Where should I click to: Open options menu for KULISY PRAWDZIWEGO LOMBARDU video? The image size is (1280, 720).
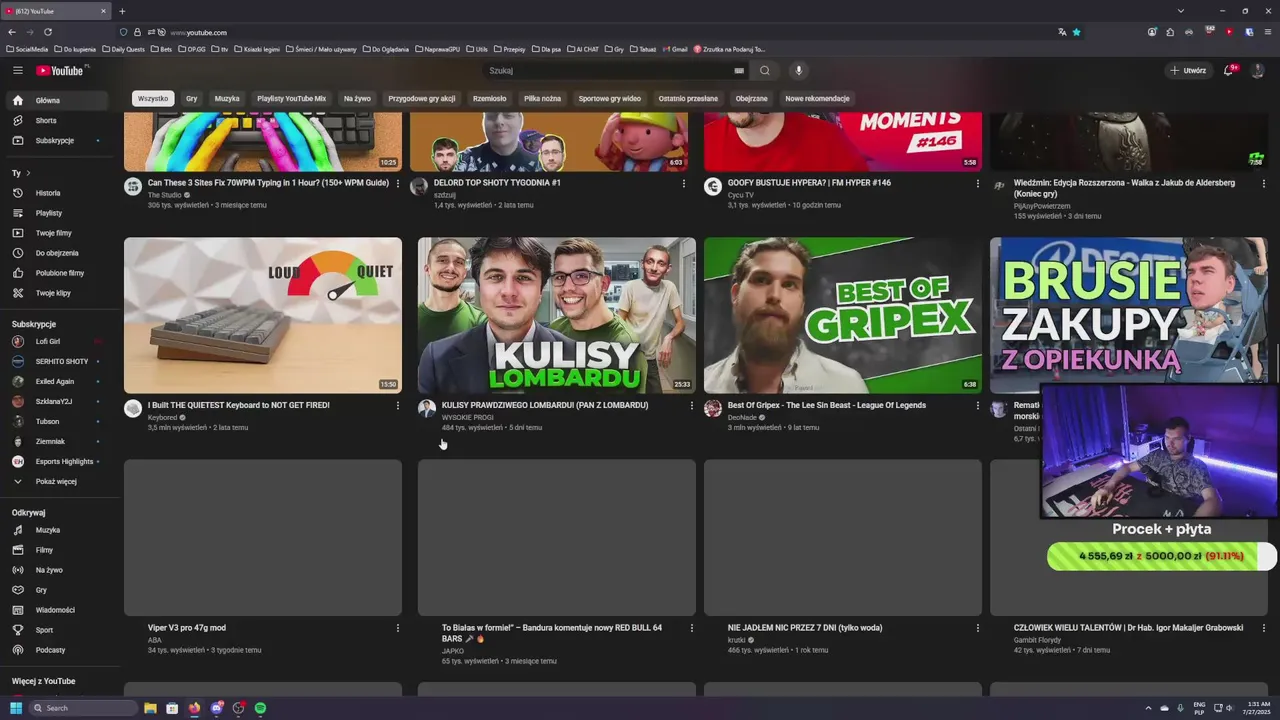tap(691, 406)
